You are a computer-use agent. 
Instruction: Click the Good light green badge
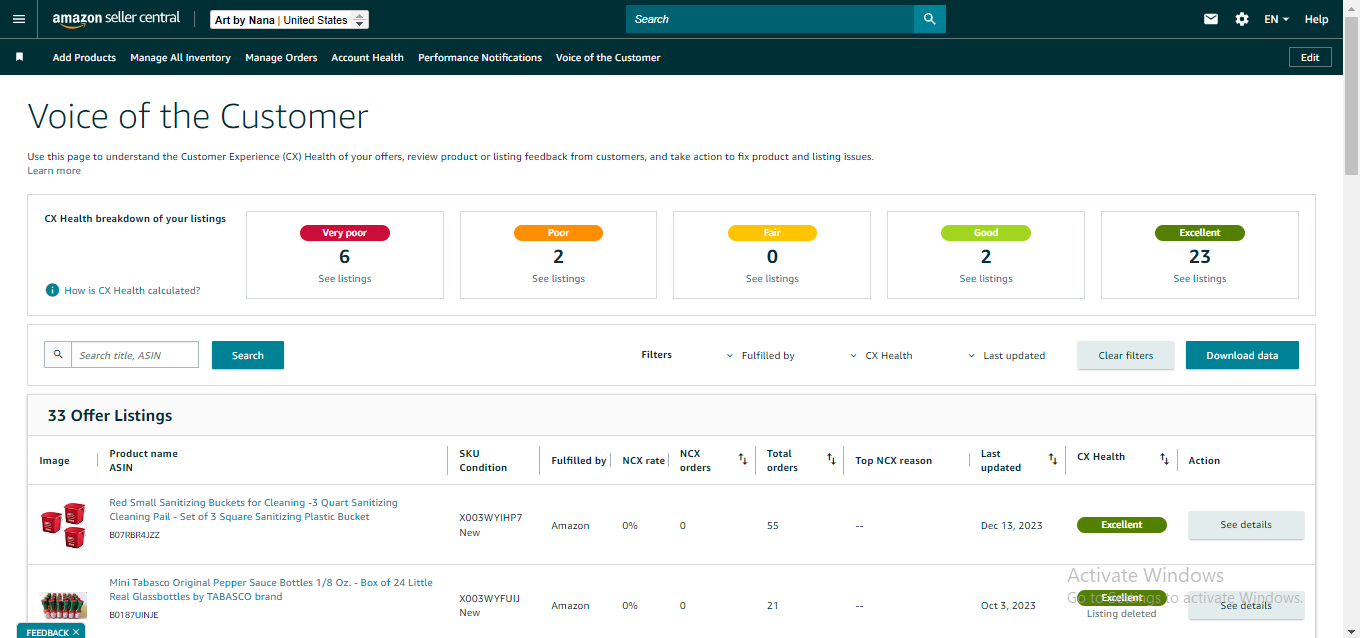[x=986, y=233]
